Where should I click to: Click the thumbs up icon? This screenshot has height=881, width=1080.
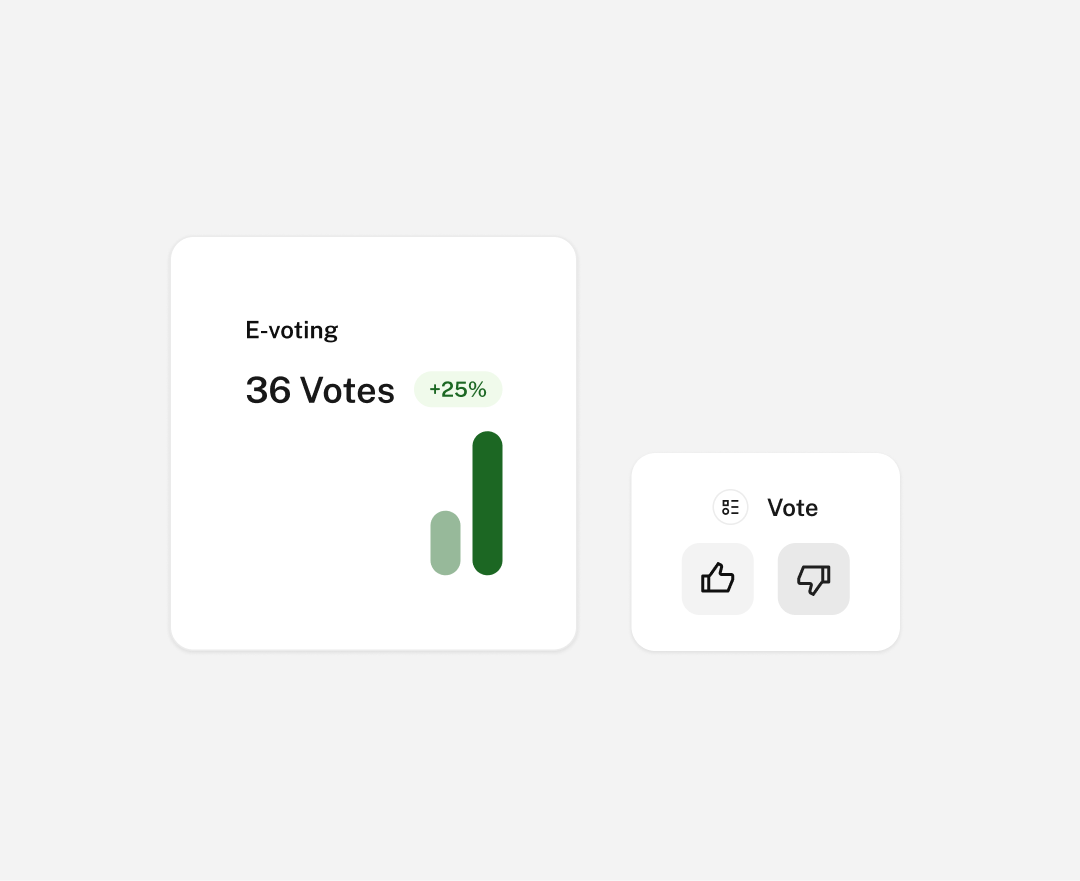coord(717,578)
